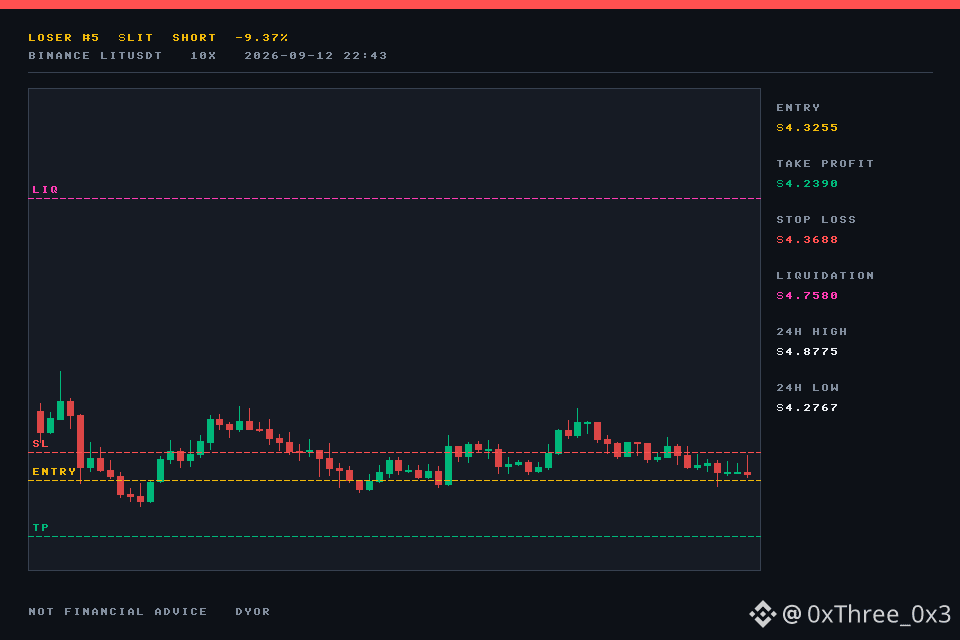This screenshot has width=960, height=640.
Task: Click the entry price $4.3255
Action: [x=807, y=127]
